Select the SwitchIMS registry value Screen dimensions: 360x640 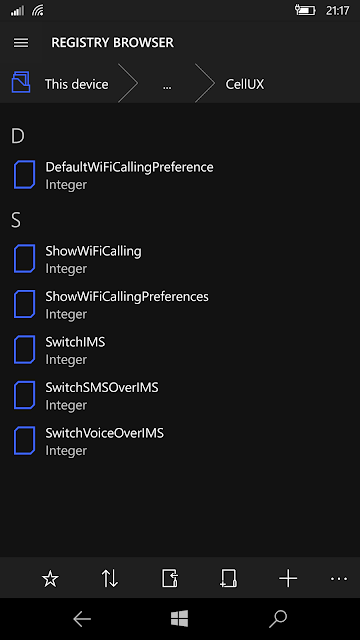coord(180,350)
